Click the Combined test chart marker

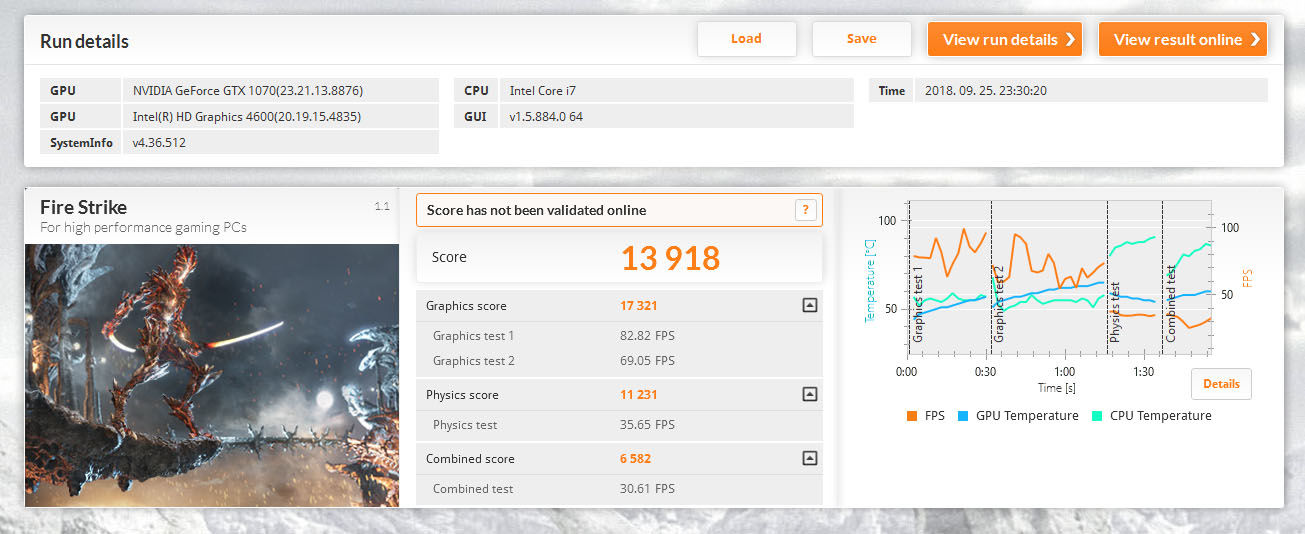pyautogui.click(x=1170, y=304)
